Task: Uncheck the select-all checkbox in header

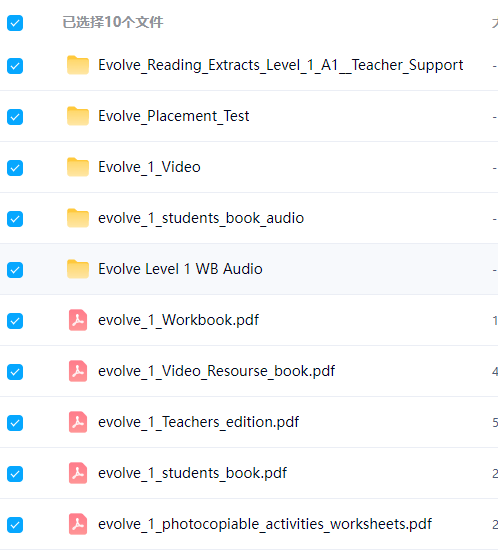Action: coord(15,23)
